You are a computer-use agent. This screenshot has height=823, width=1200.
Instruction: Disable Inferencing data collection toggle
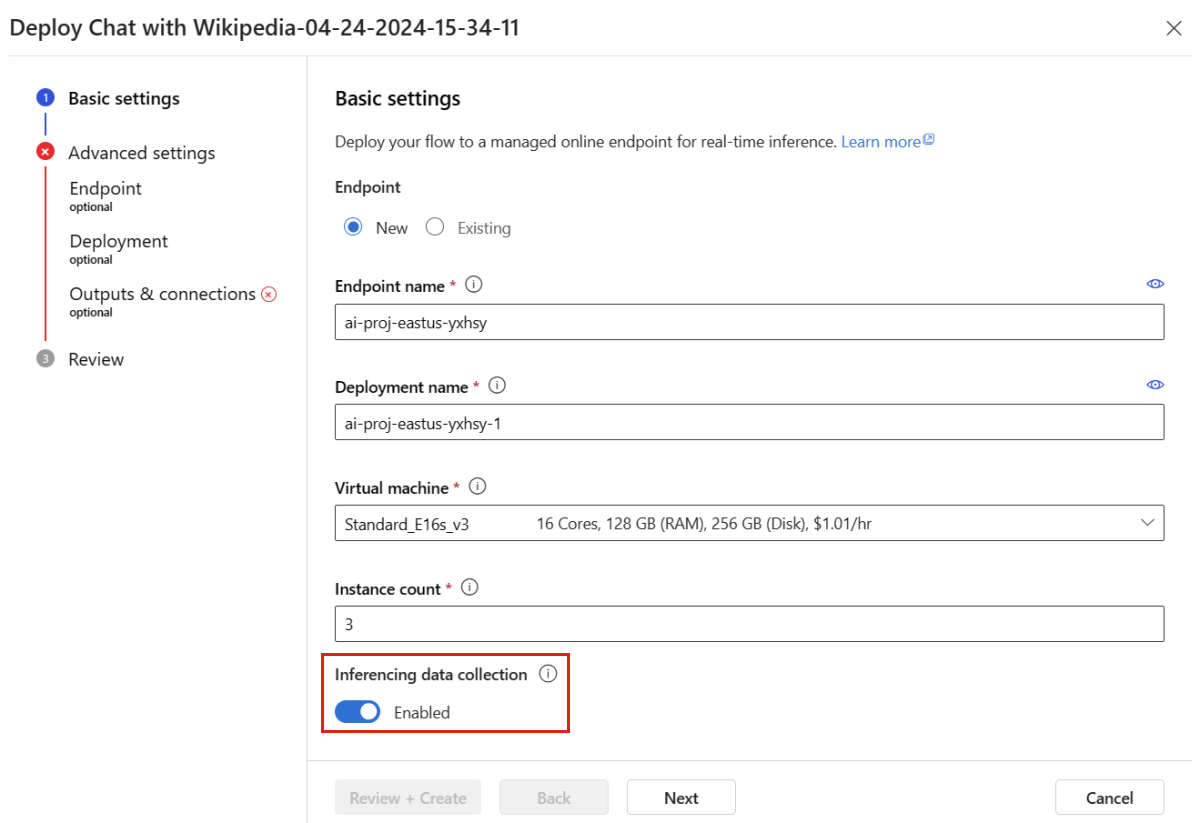coord(358,712)
